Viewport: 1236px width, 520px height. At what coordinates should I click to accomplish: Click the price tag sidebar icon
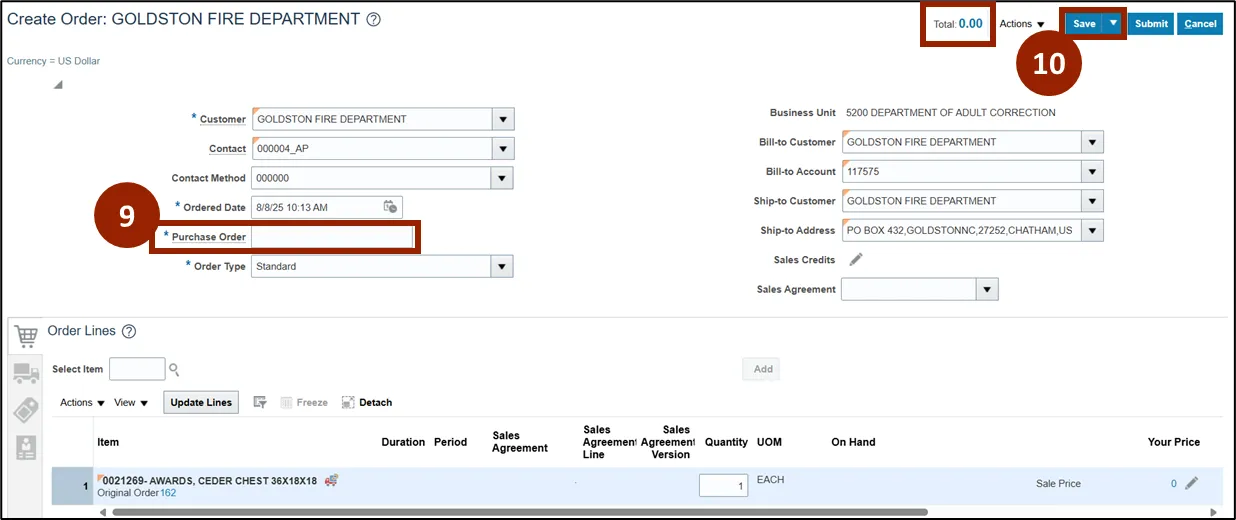(27, 410)
